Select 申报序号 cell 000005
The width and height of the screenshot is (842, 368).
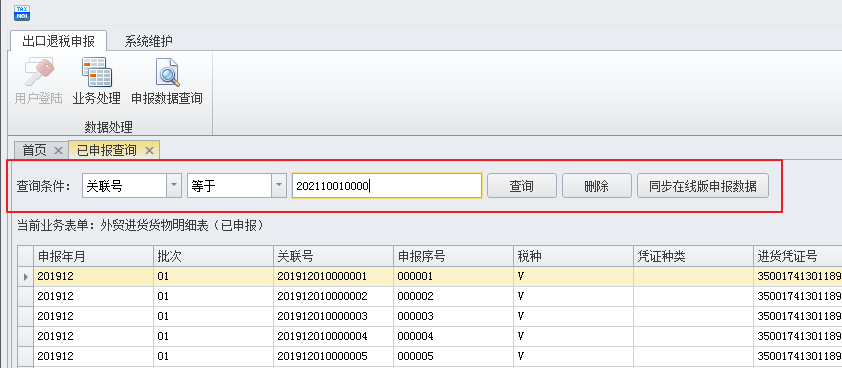tap(453, 356)
